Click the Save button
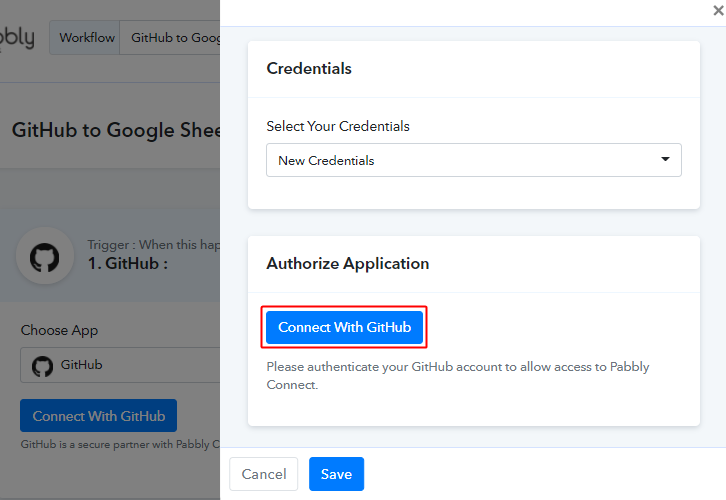 pos(337,474)
